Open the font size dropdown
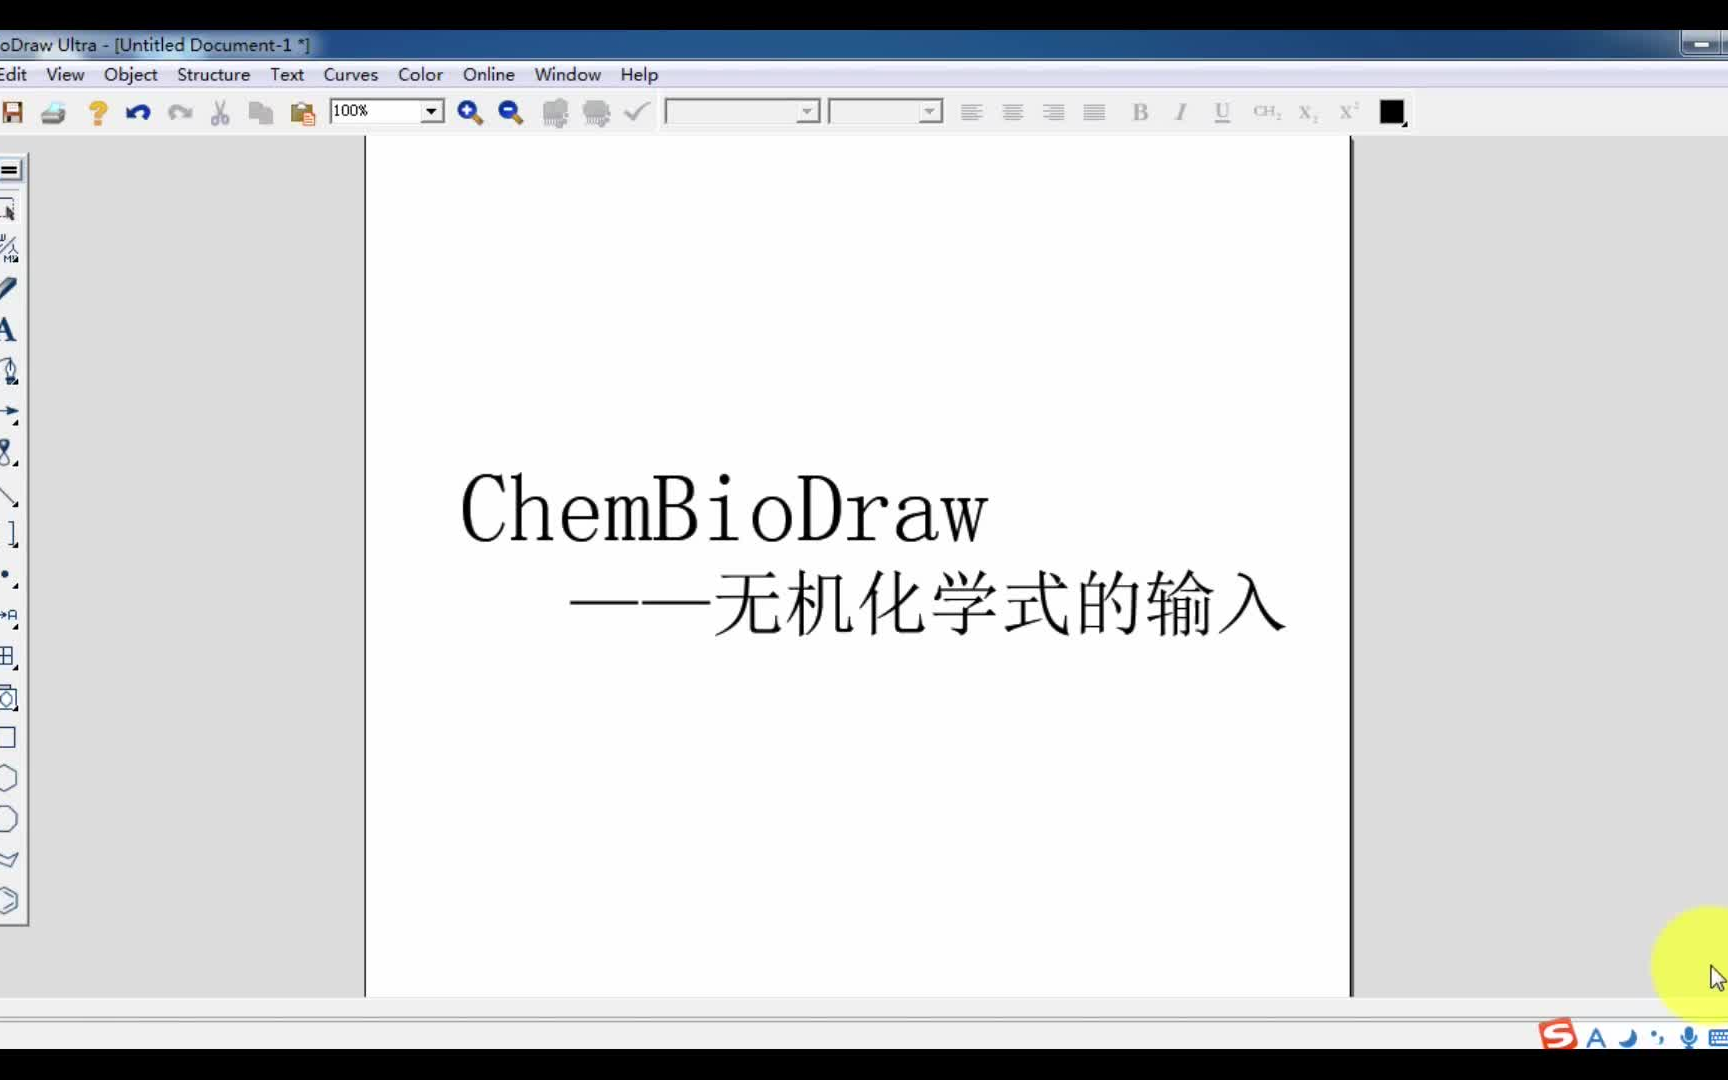This screenshot has height=1080, width=1728. point(930,111)
